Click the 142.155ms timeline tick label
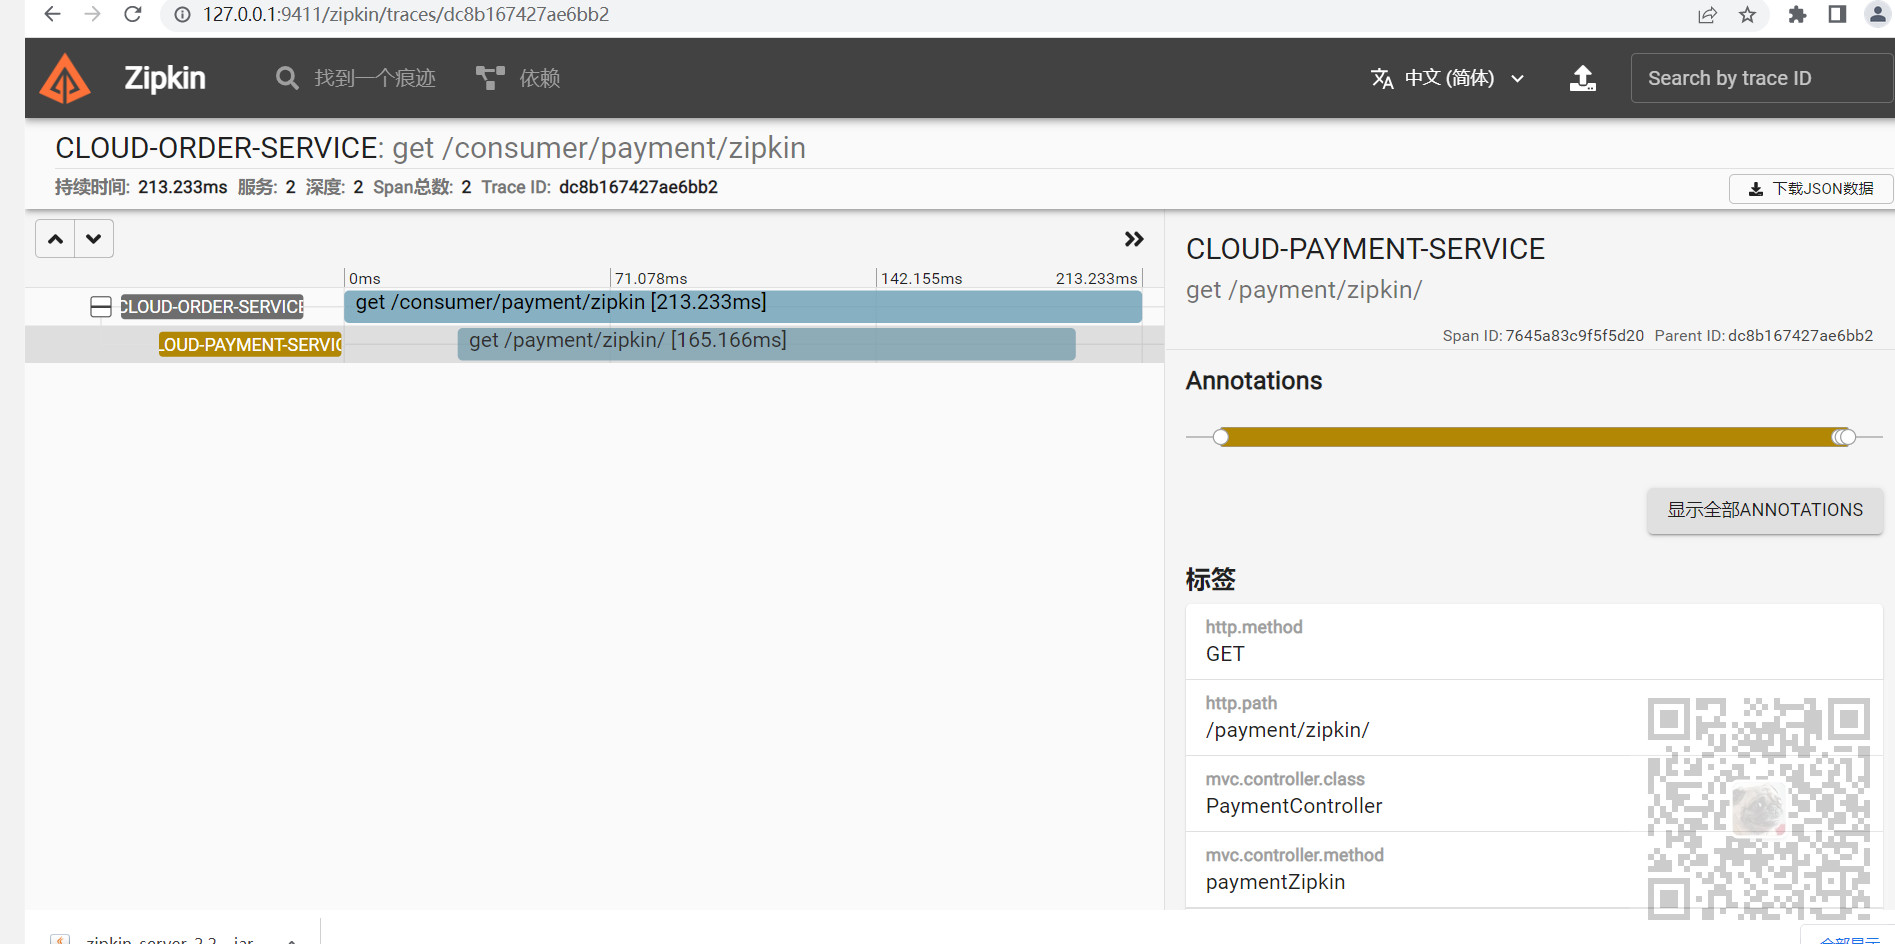Screen dimensions: 1895x944 point(921,279)
